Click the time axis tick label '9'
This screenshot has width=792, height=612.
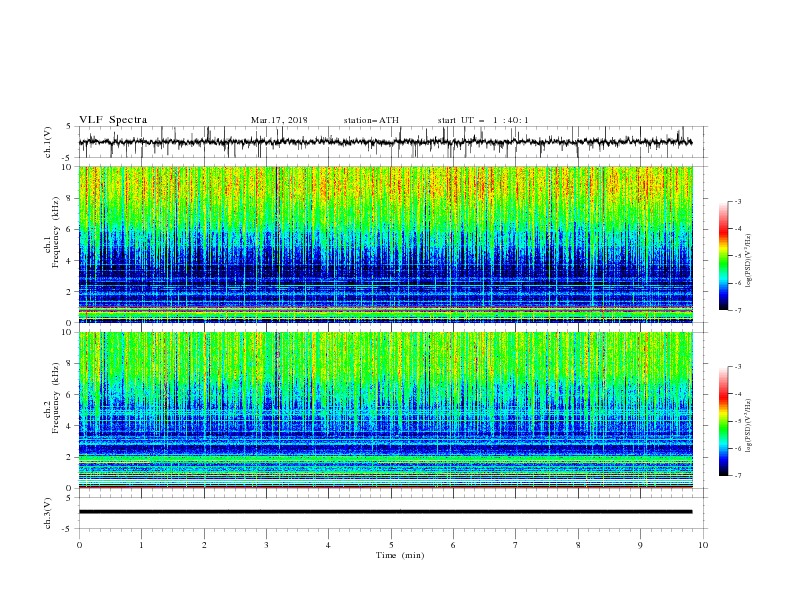[640, 545]
